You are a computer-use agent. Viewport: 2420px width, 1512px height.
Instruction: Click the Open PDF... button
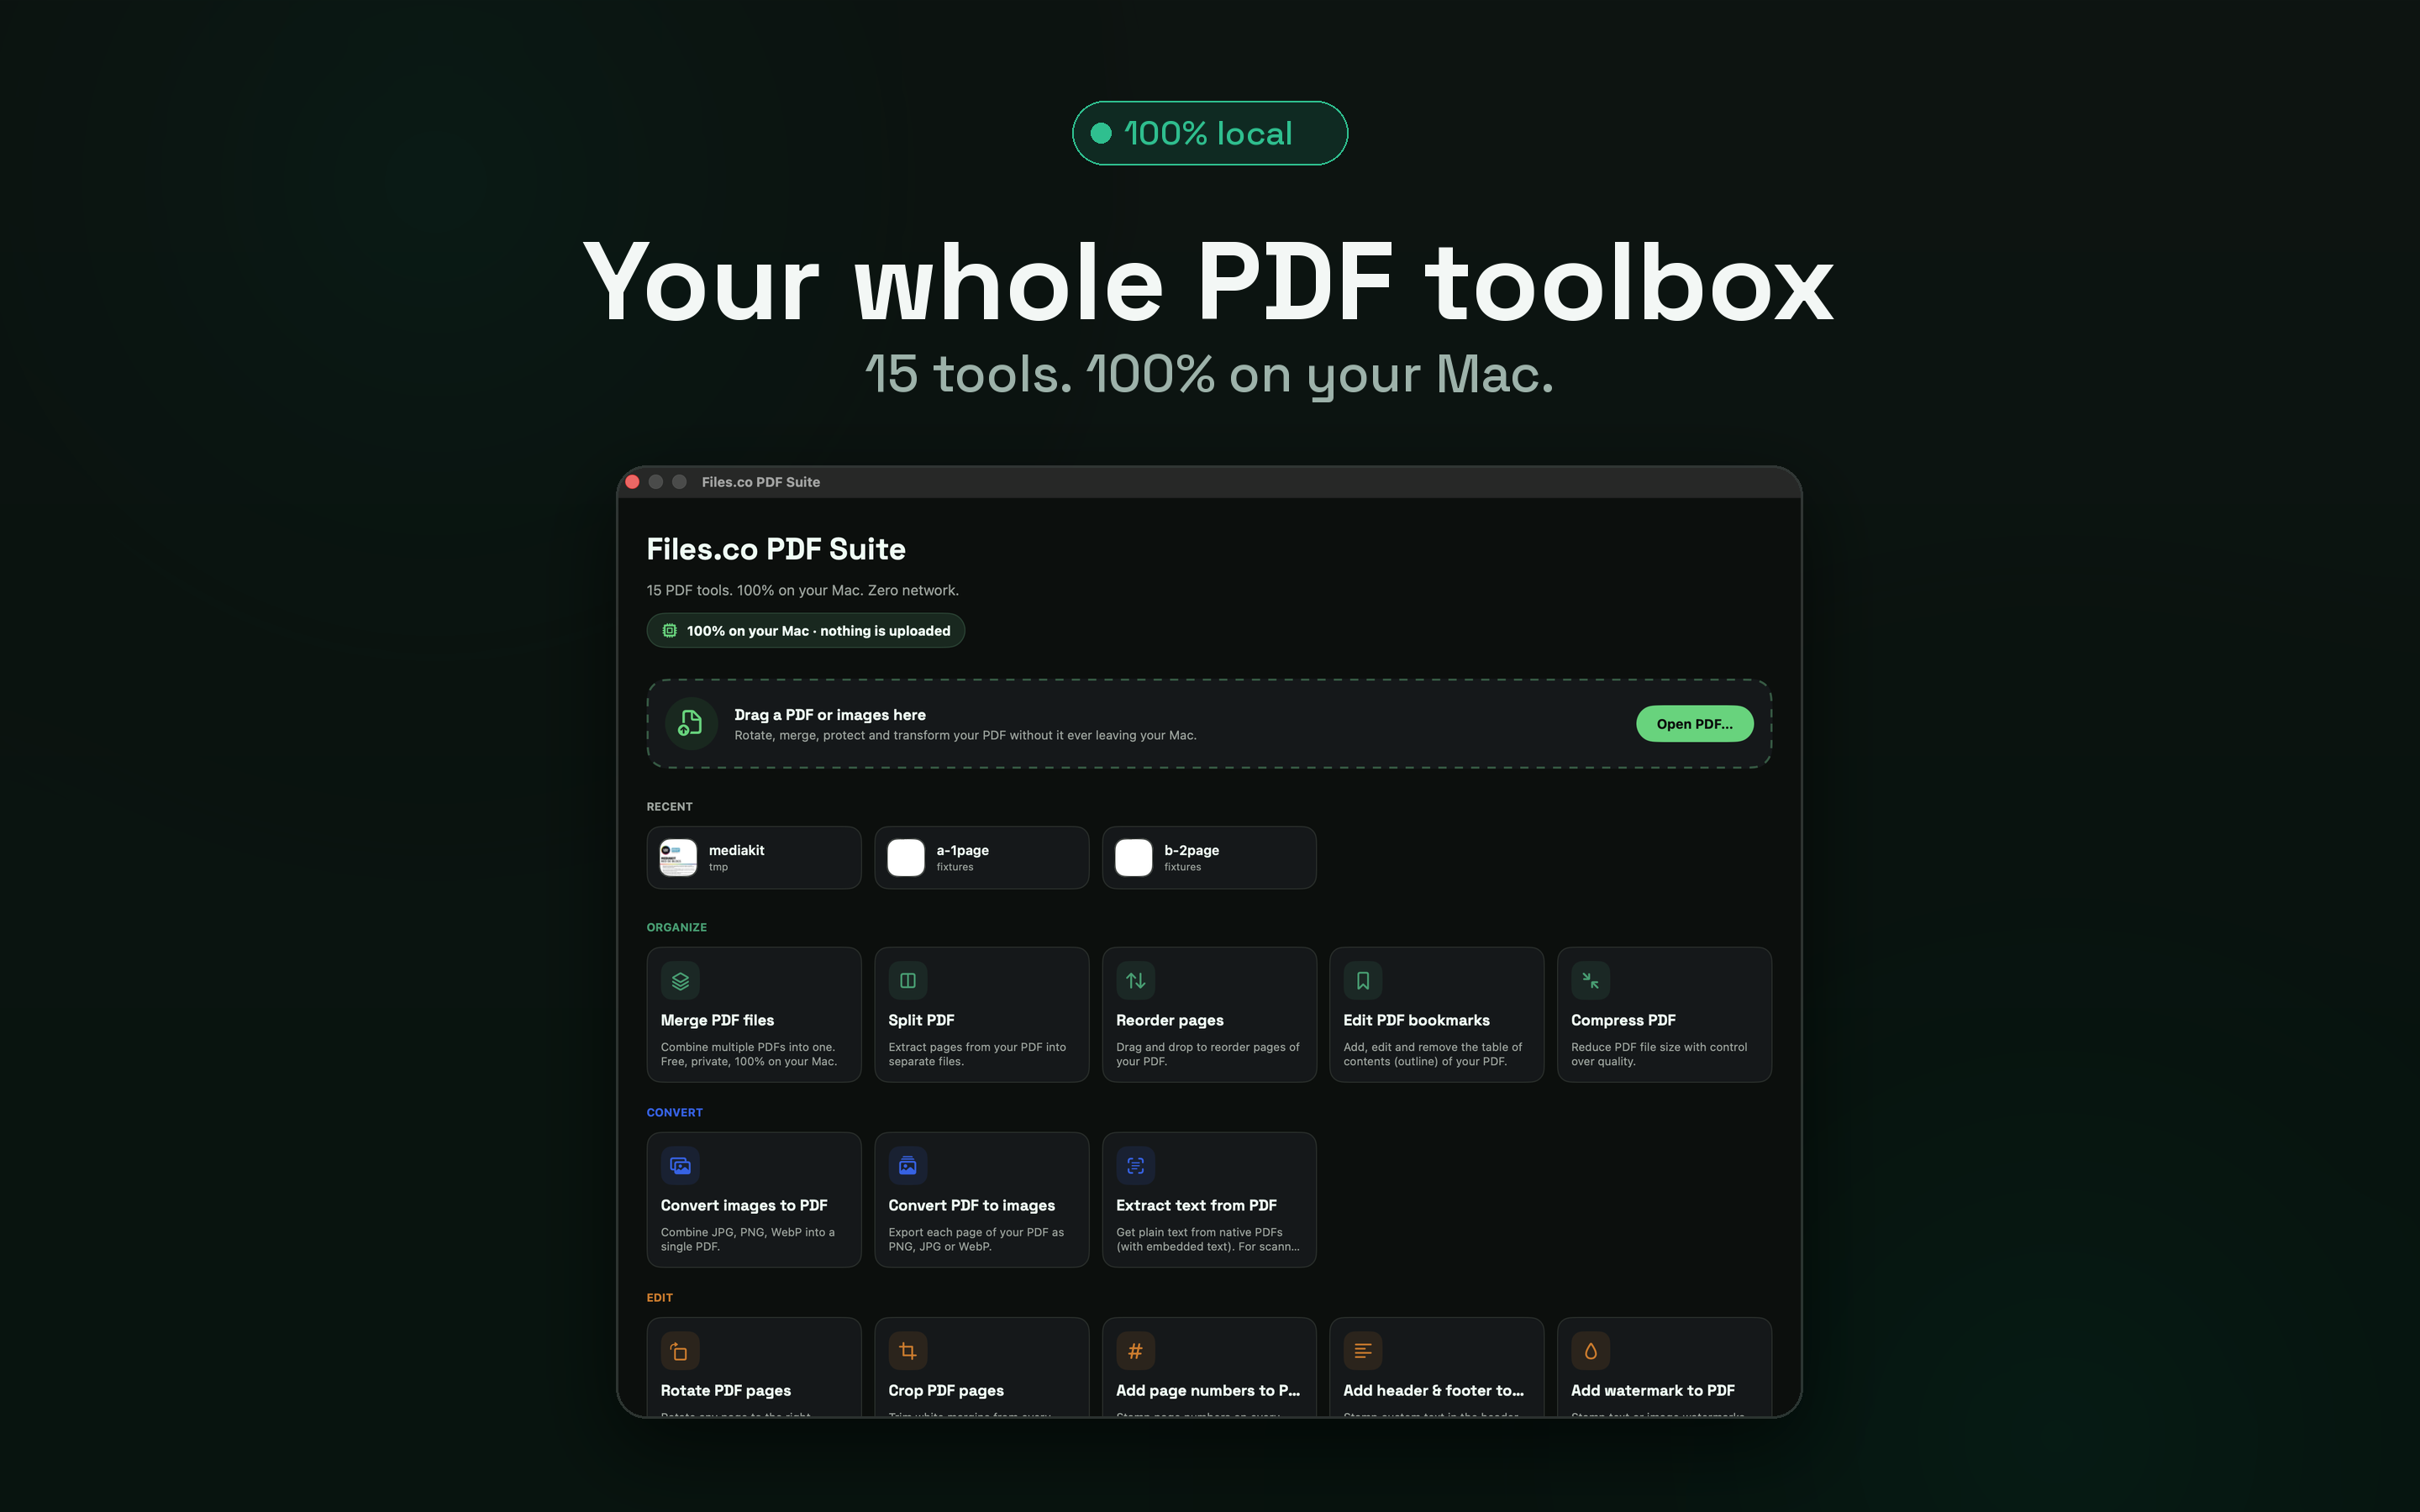coord(1694,724)
